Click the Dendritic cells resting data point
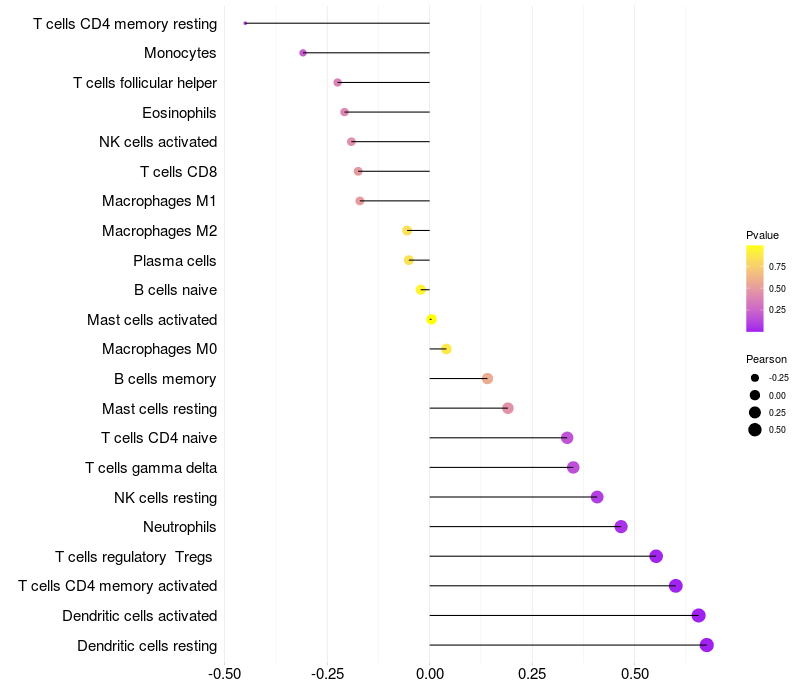The height and width of the screenshot is (700, 800). (x=707, y=645)
